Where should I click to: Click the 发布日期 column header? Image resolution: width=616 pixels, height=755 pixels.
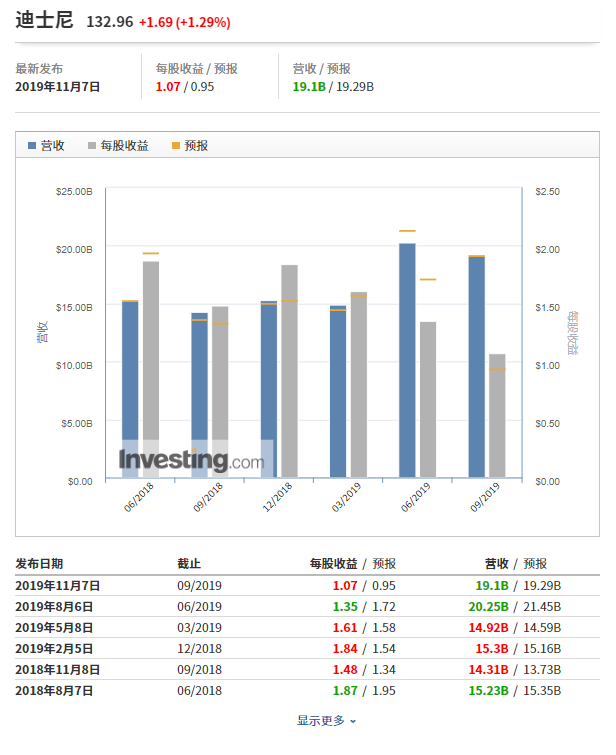pyautogui.click(x=39, y=564)
